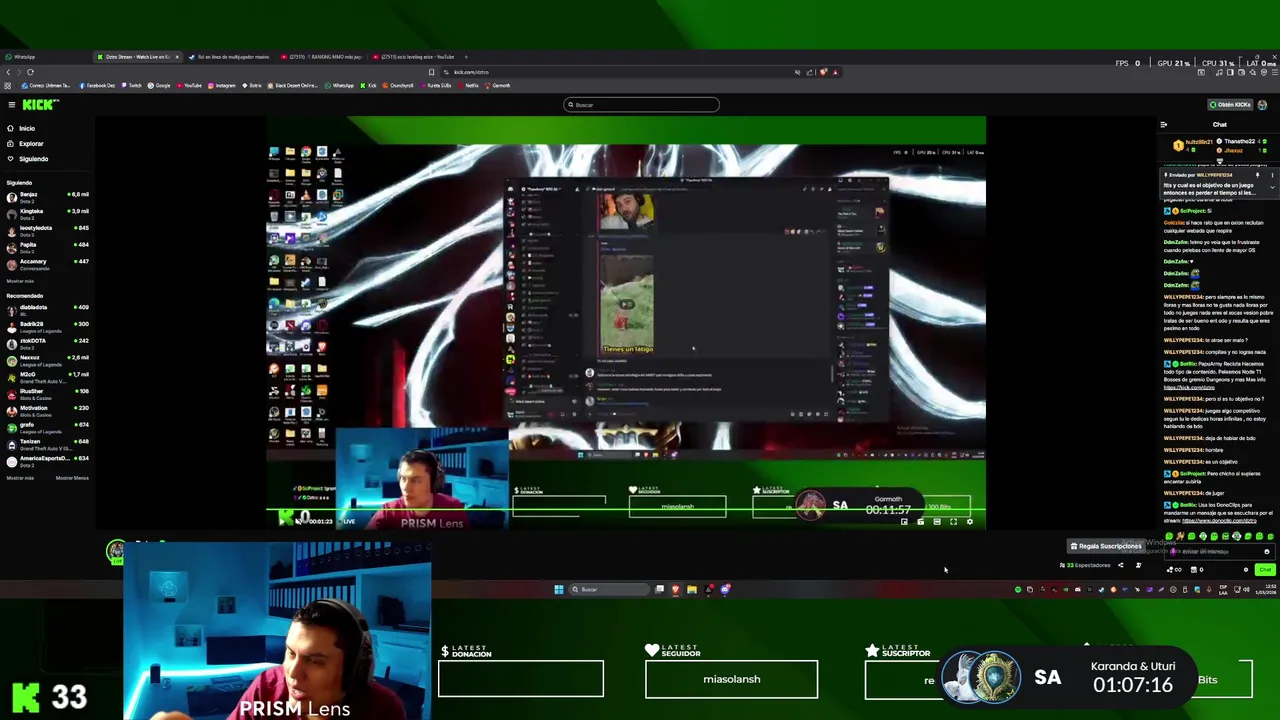
Task: Open Badrik28 recommended channel
Action: click(x=47, y=326)
